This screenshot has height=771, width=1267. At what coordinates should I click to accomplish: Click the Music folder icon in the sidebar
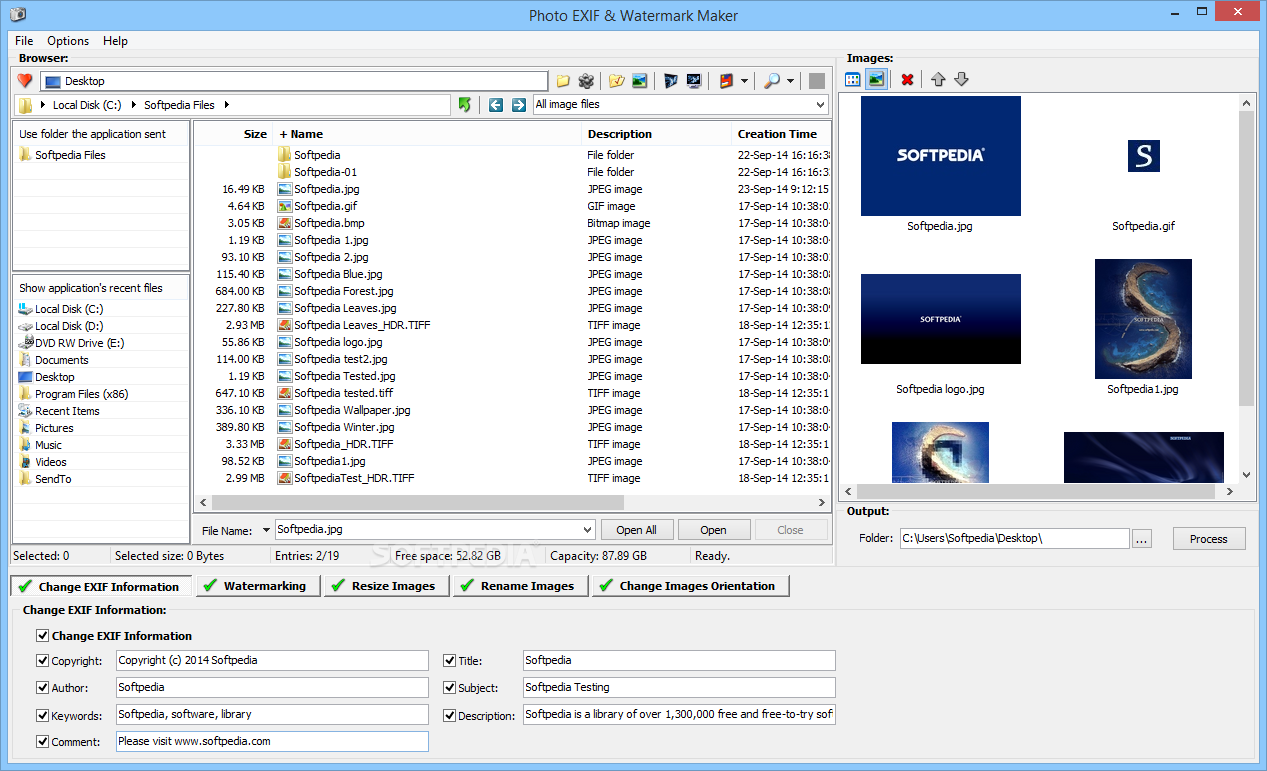tap(26, 445)
